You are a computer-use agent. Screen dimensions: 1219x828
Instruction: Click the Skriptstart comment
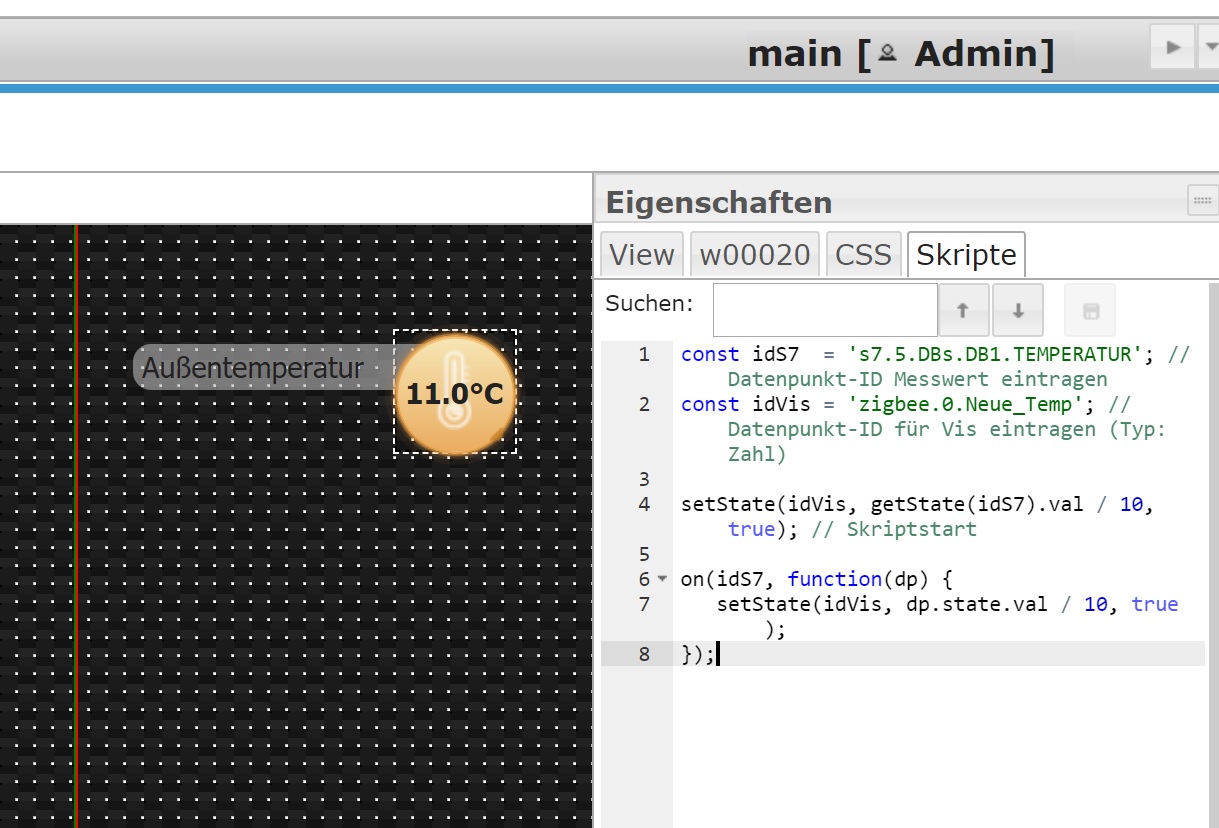894,529
